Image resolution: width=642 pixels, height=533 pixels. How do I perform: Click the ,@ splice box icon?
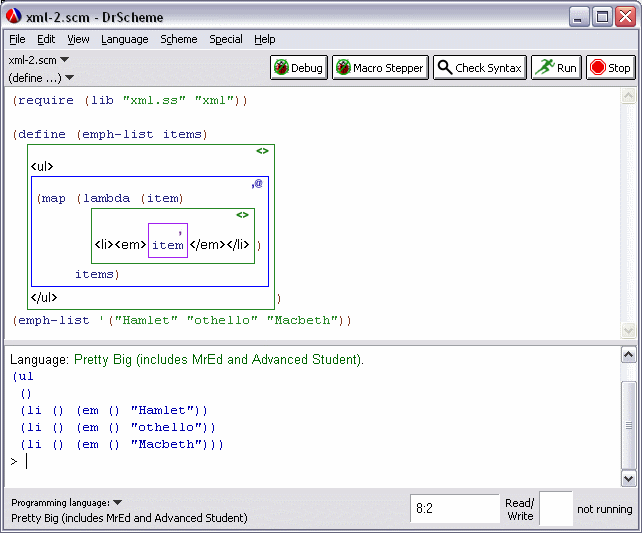[257, 184]
